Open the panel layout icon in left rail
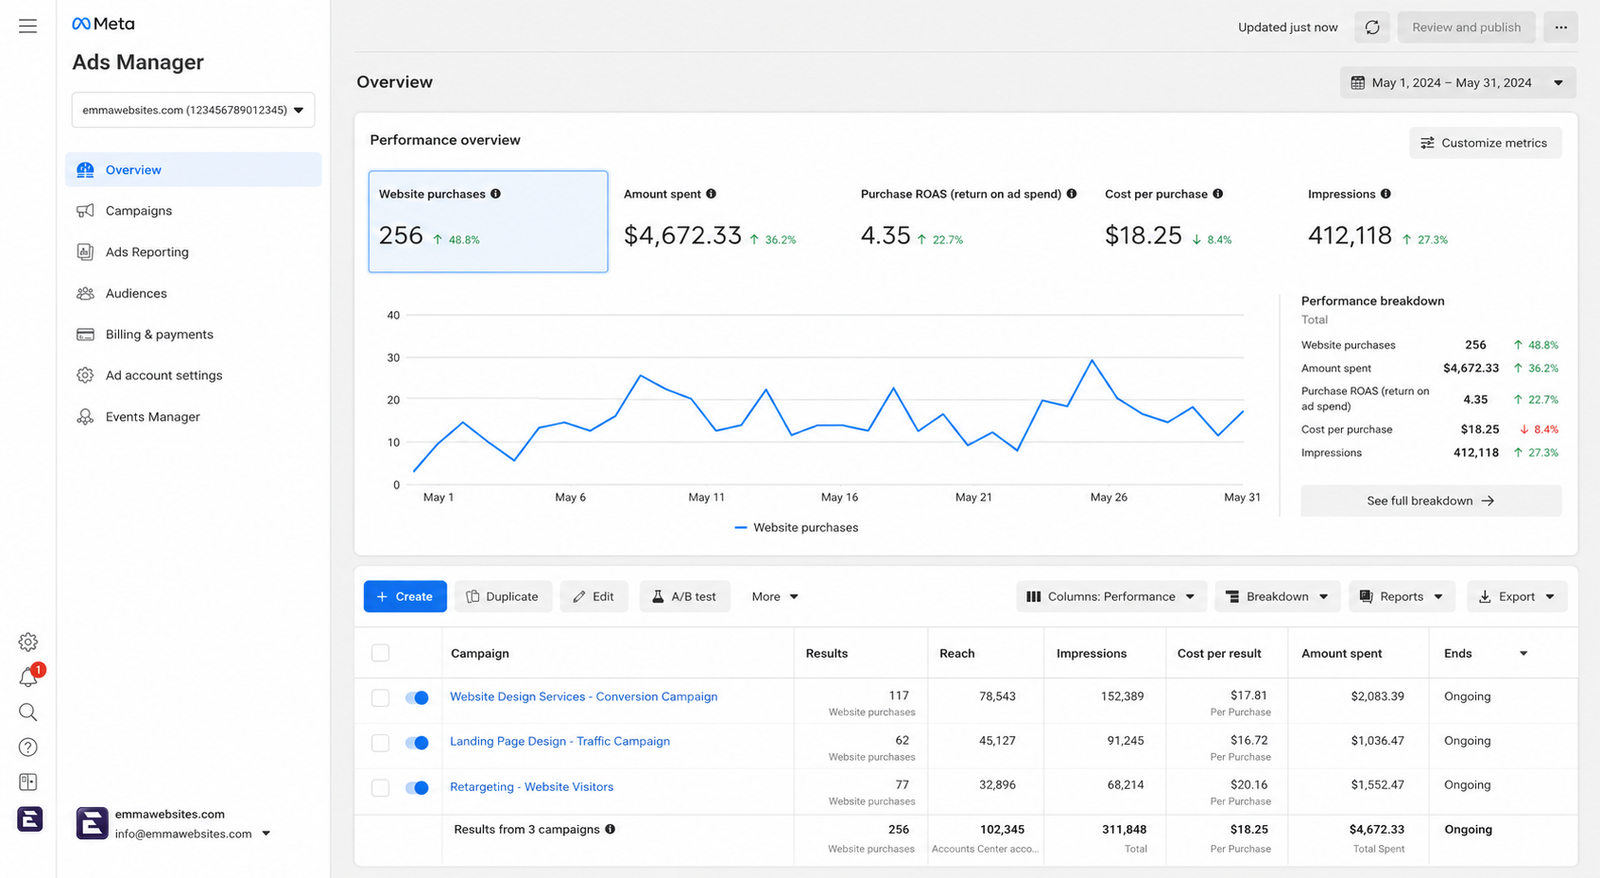The image size is (1600, 878). point(28,782)
